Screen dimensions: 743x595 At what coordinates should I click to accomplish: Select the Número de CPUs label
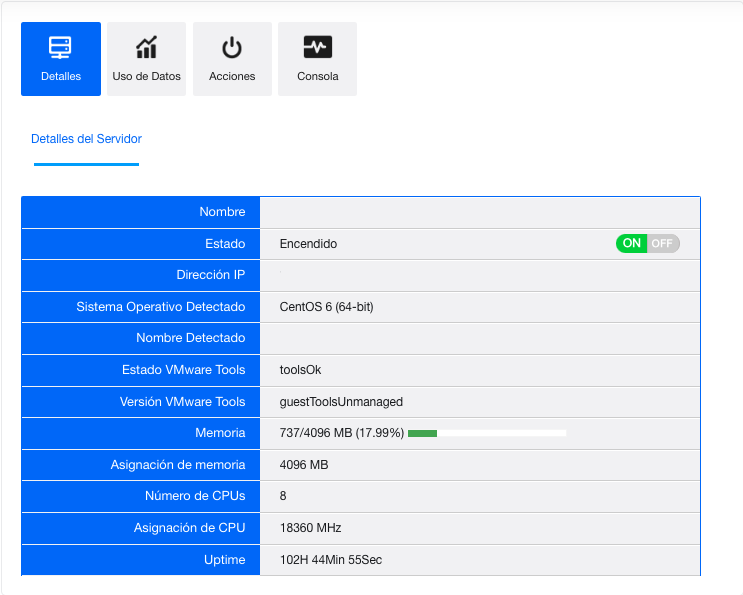click(195, 496)
